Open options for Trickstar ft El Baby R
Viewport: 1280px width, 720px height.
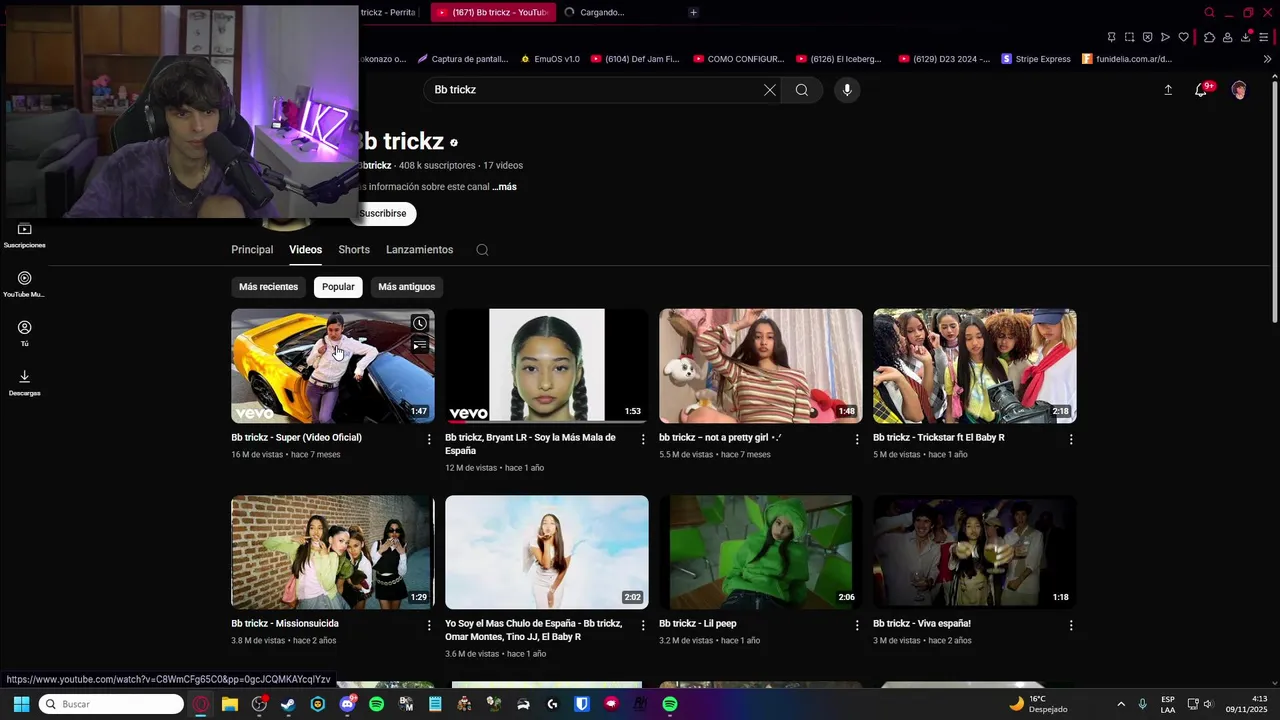1071,439
